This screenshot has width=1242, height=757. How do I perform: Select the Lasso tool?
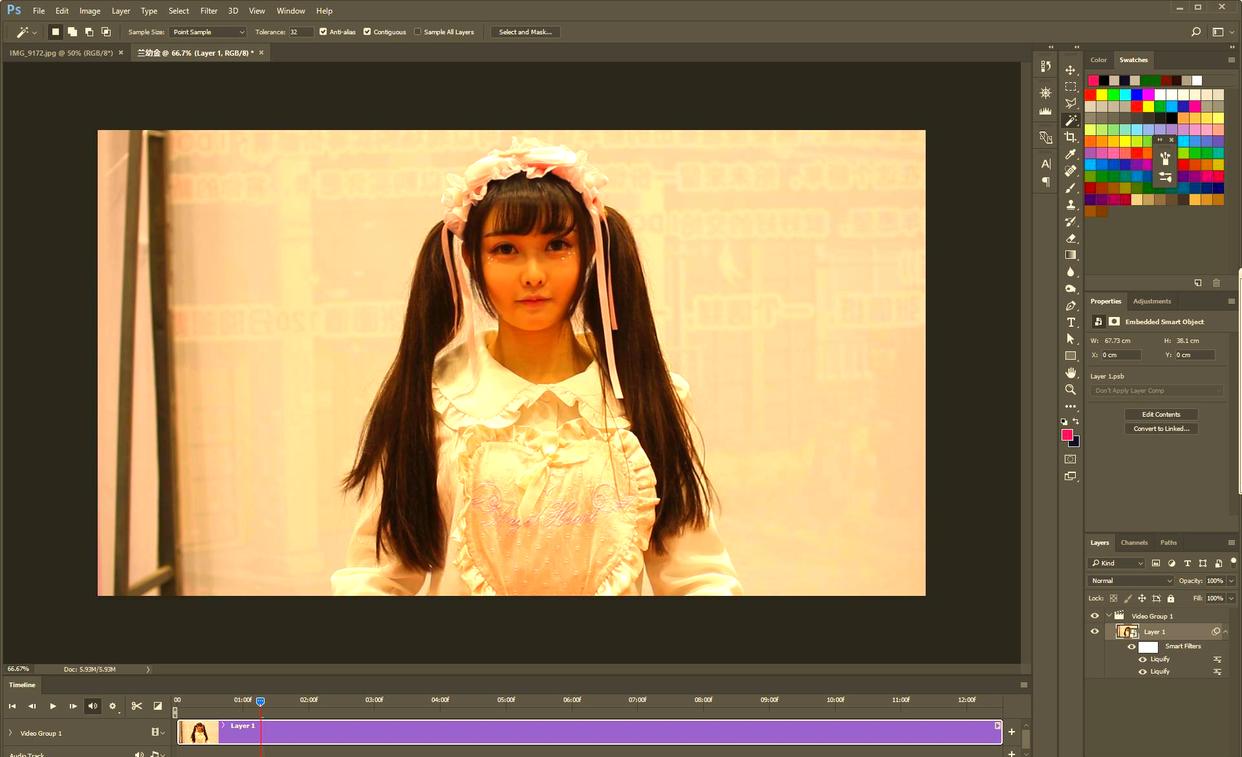coord(1070,104)
